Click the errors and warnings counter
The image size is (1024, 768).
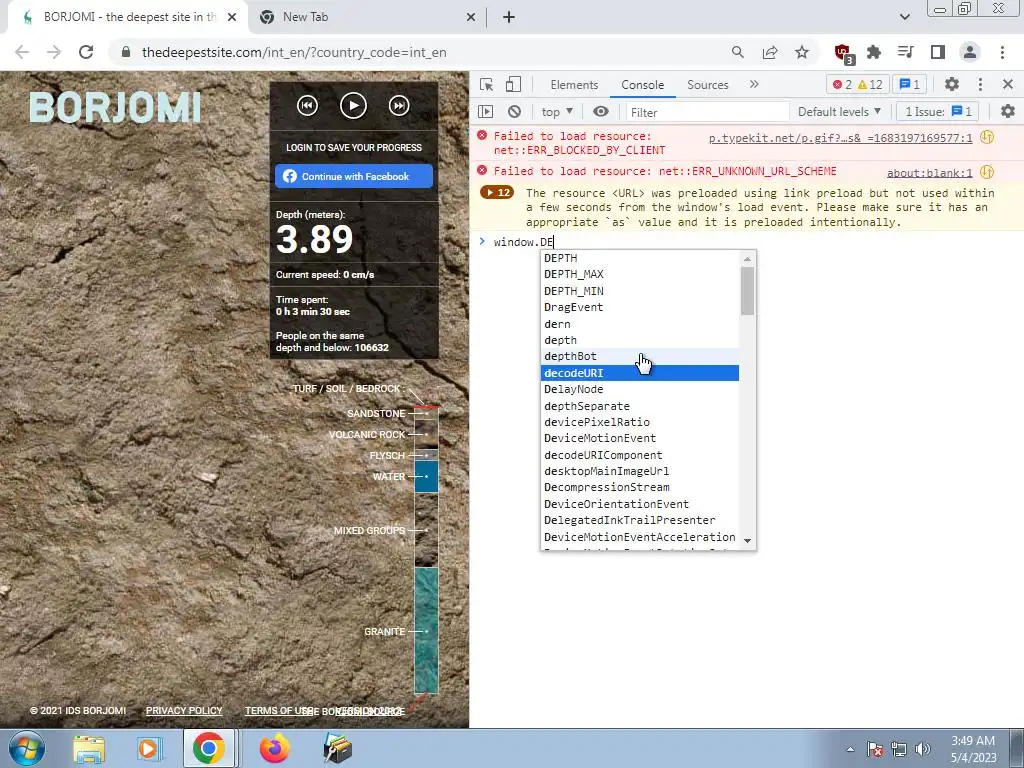[x=858, y=85]
